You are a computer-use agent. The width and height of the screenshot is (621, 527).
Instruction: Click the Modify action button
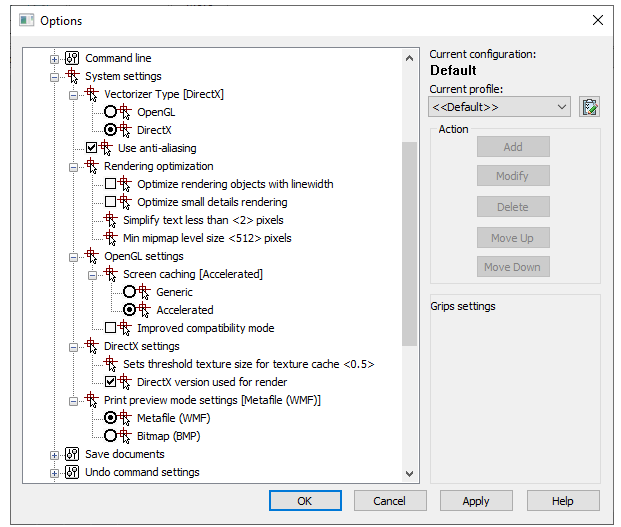tap(513, 176)
